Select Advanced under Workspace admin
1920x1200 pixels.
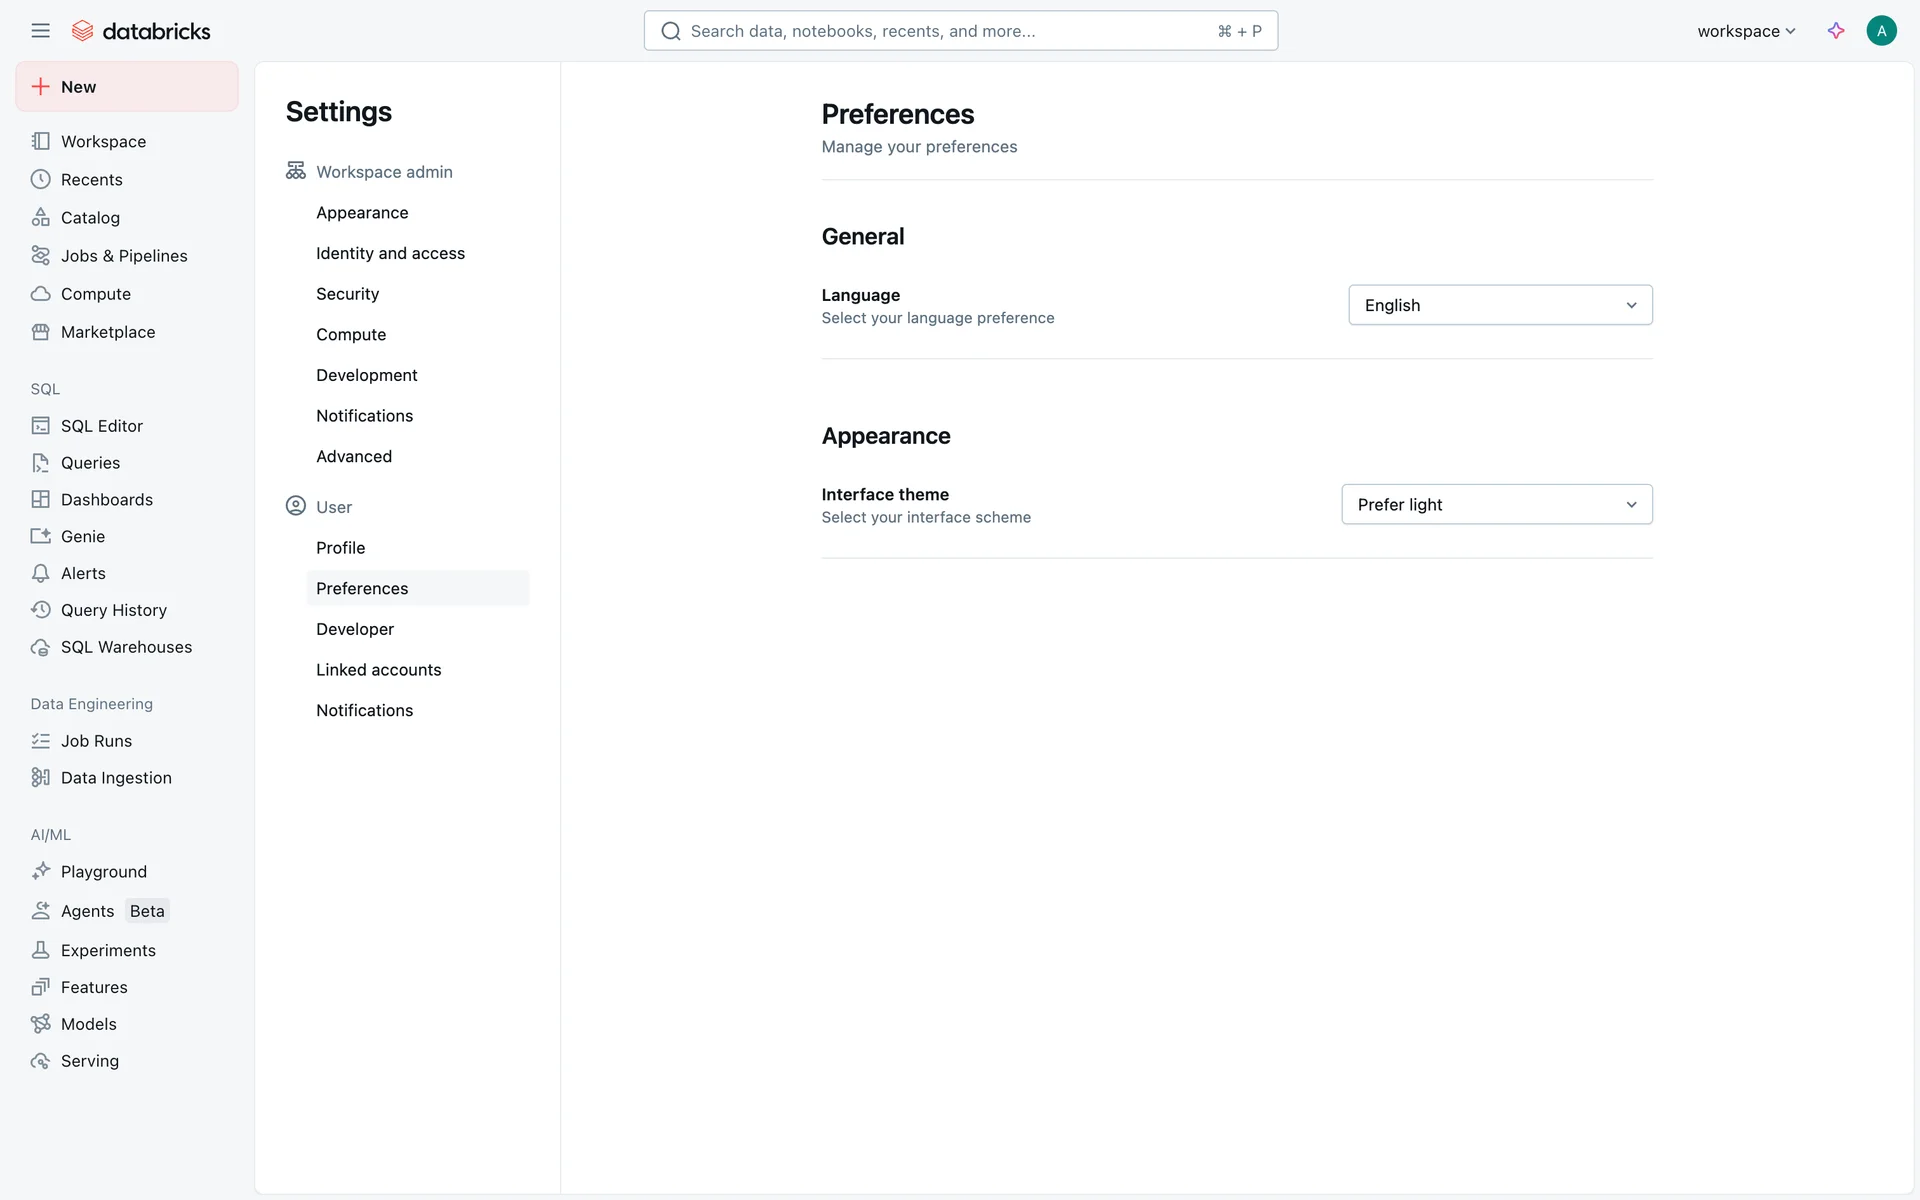point(354,456)
